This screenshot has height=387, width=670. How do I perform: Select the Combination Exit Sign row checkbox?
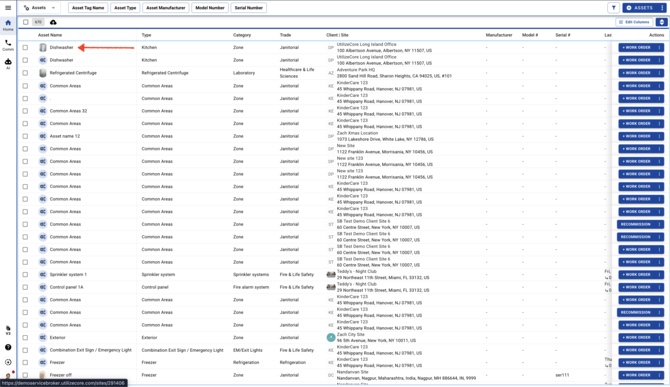click(25, 350)
